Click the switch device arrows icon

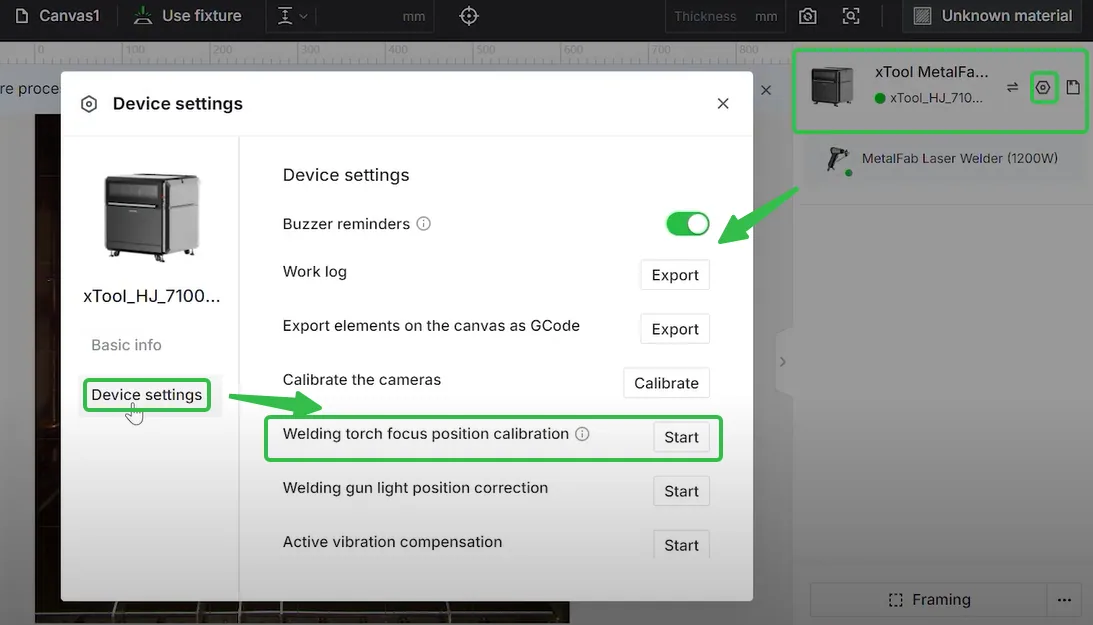(1012, 87)
